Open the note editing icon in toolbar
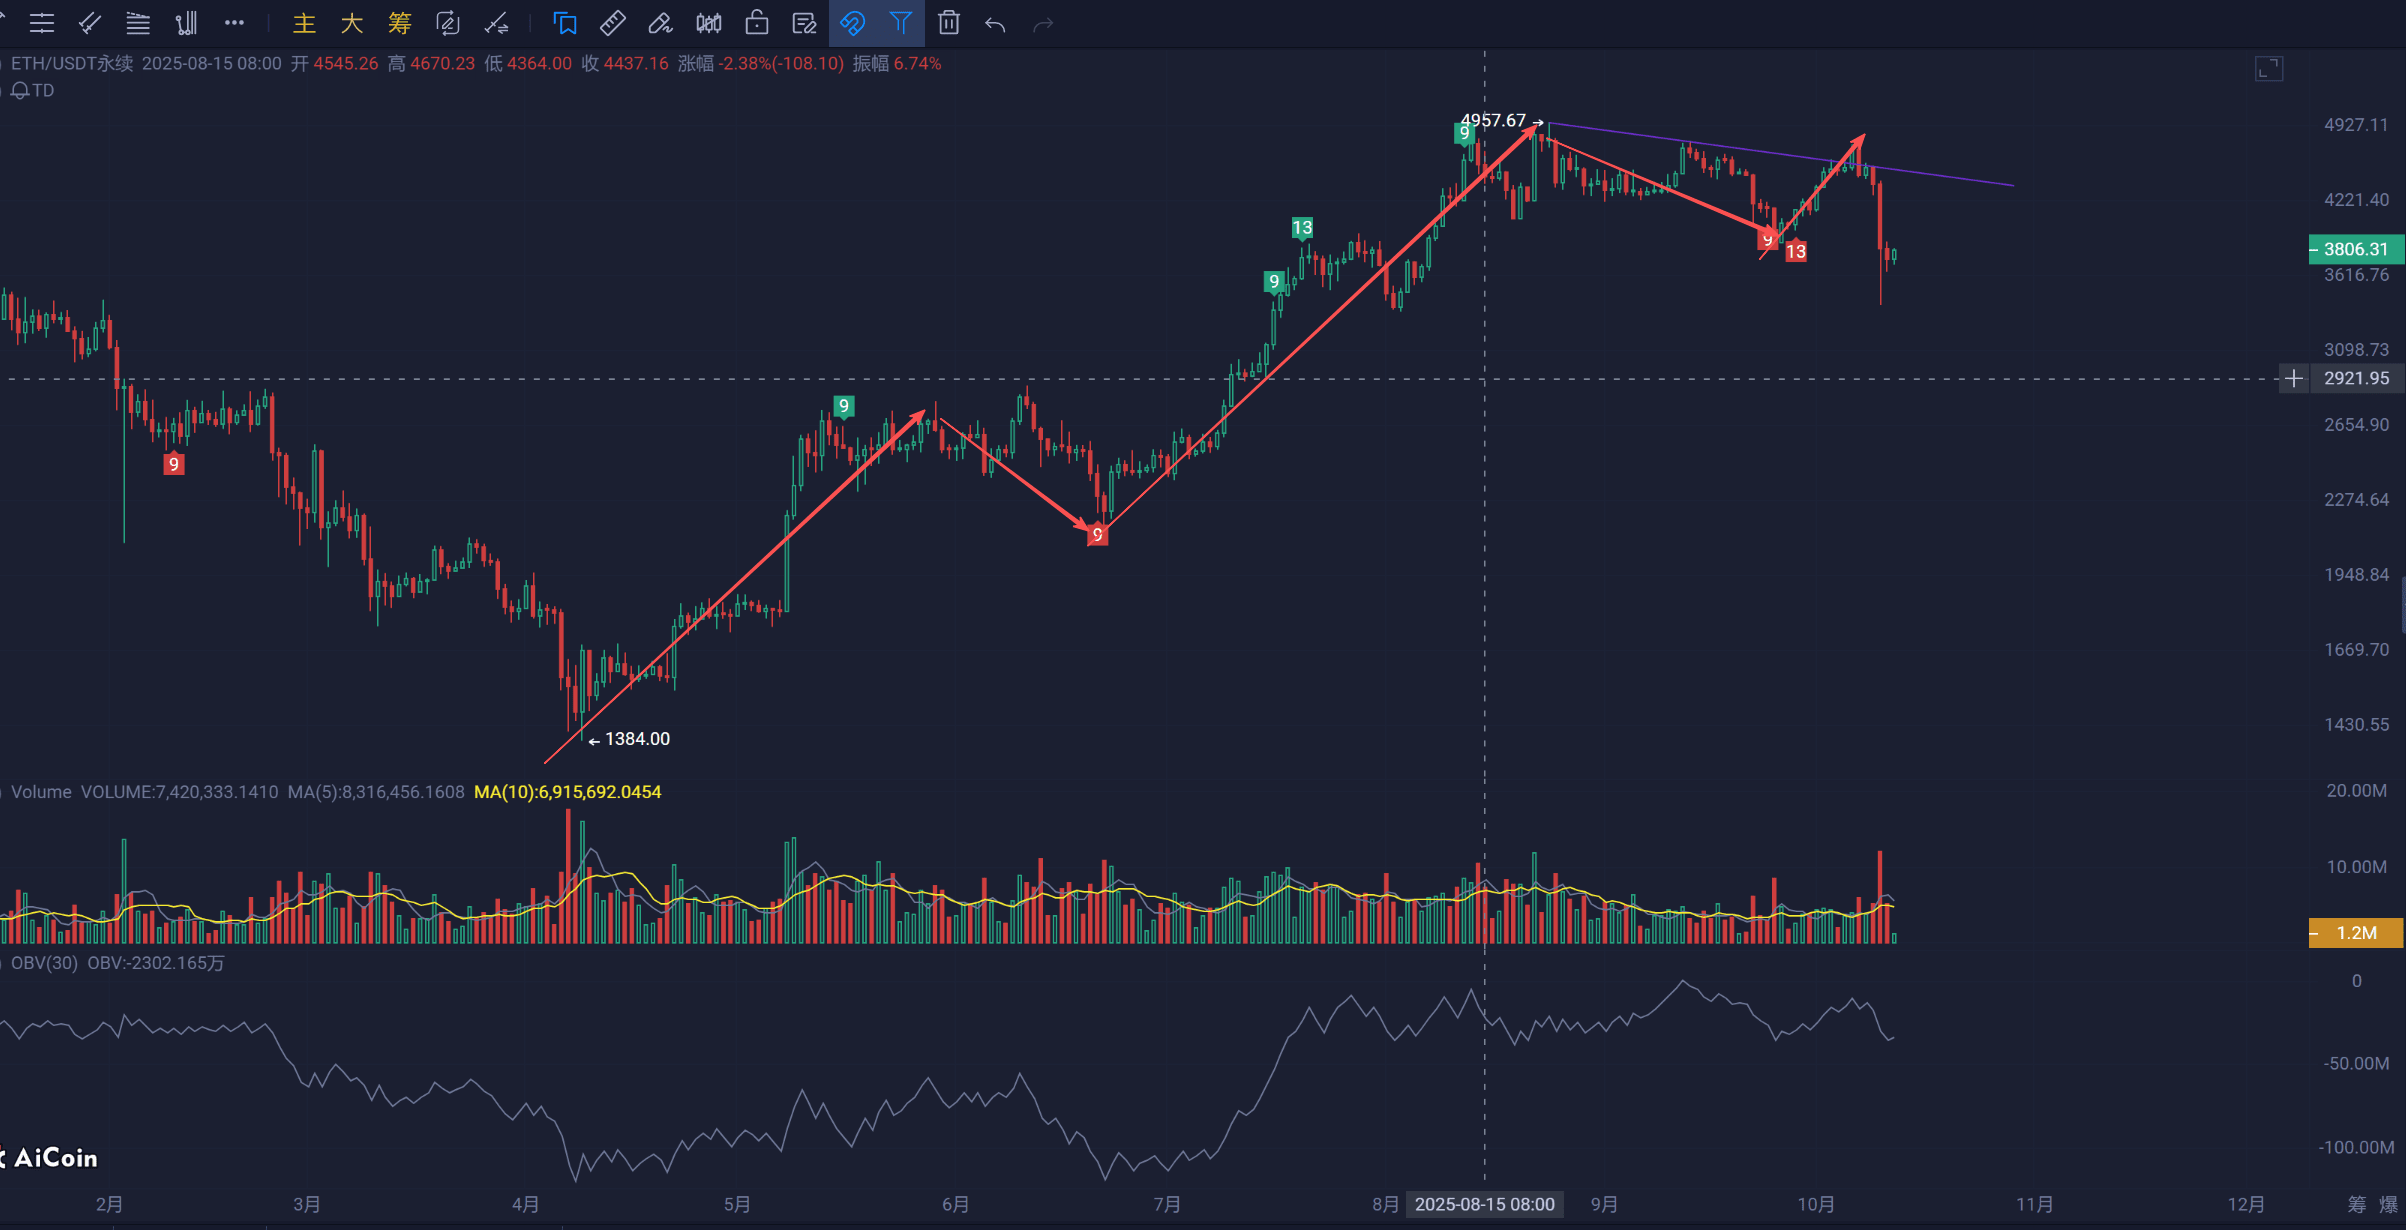Image resolution: width=2406 pixels, height=1230 pixels. click(x=804, y=23)
